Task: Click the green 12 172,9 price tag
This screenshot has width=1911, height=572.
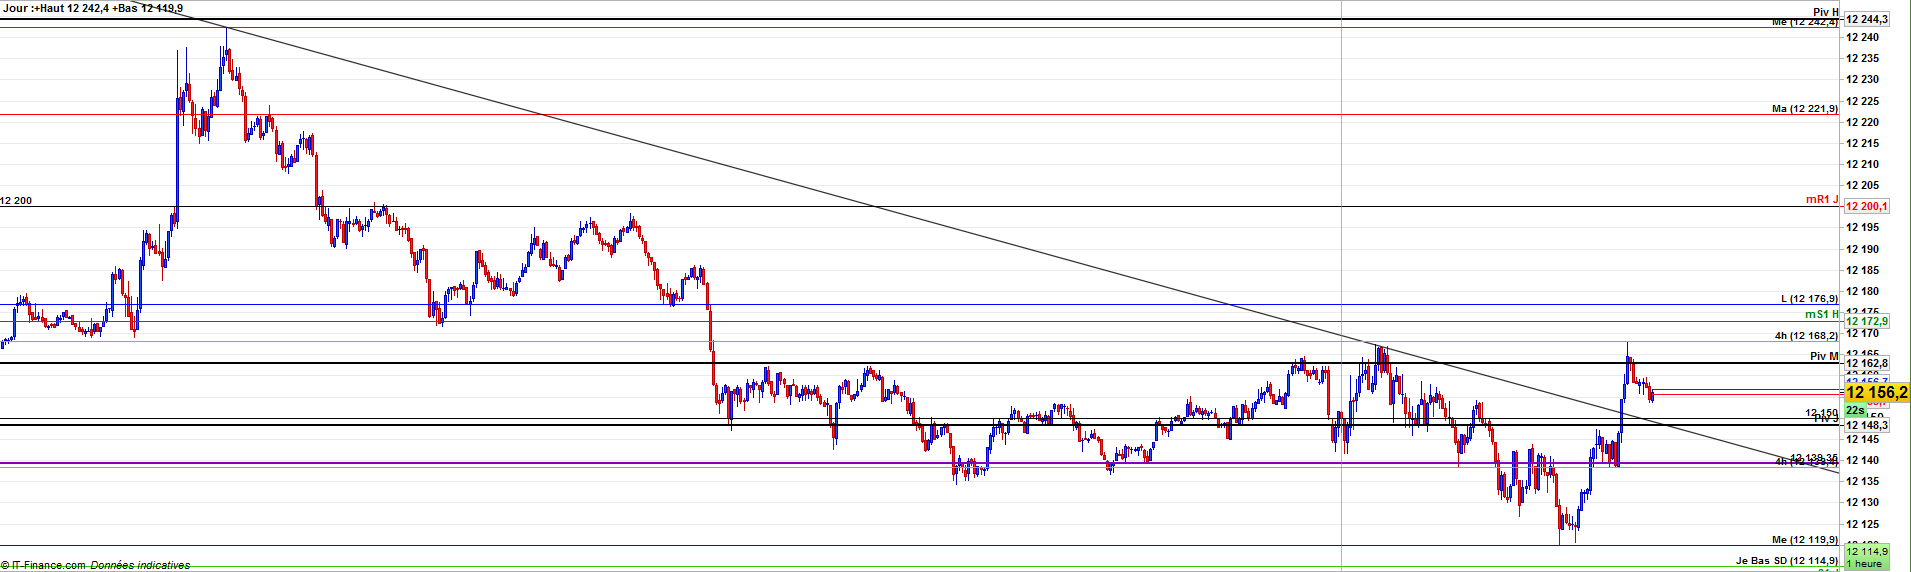Action: point(1867,321)
